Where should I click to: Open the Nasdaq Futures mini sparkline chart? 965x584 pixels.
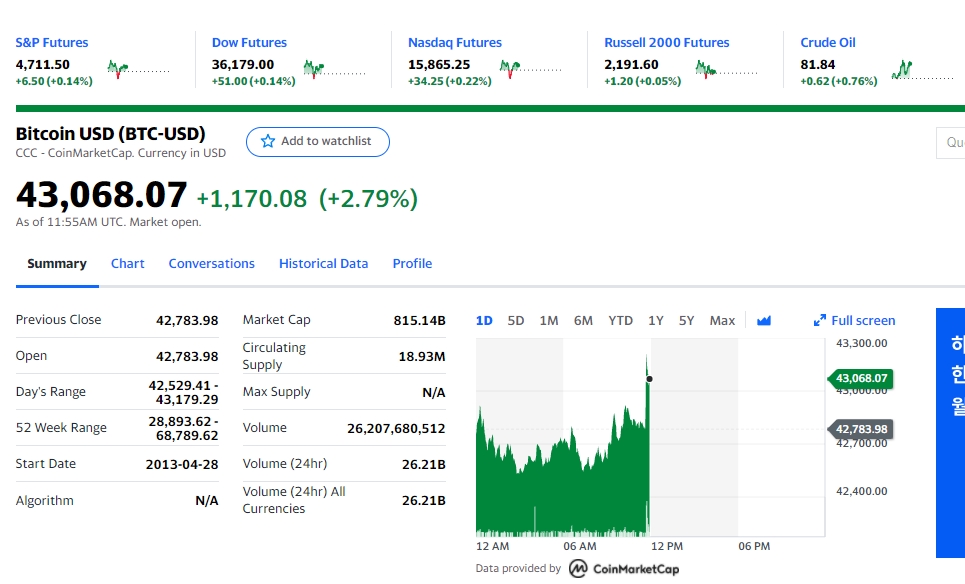point(531,69)
